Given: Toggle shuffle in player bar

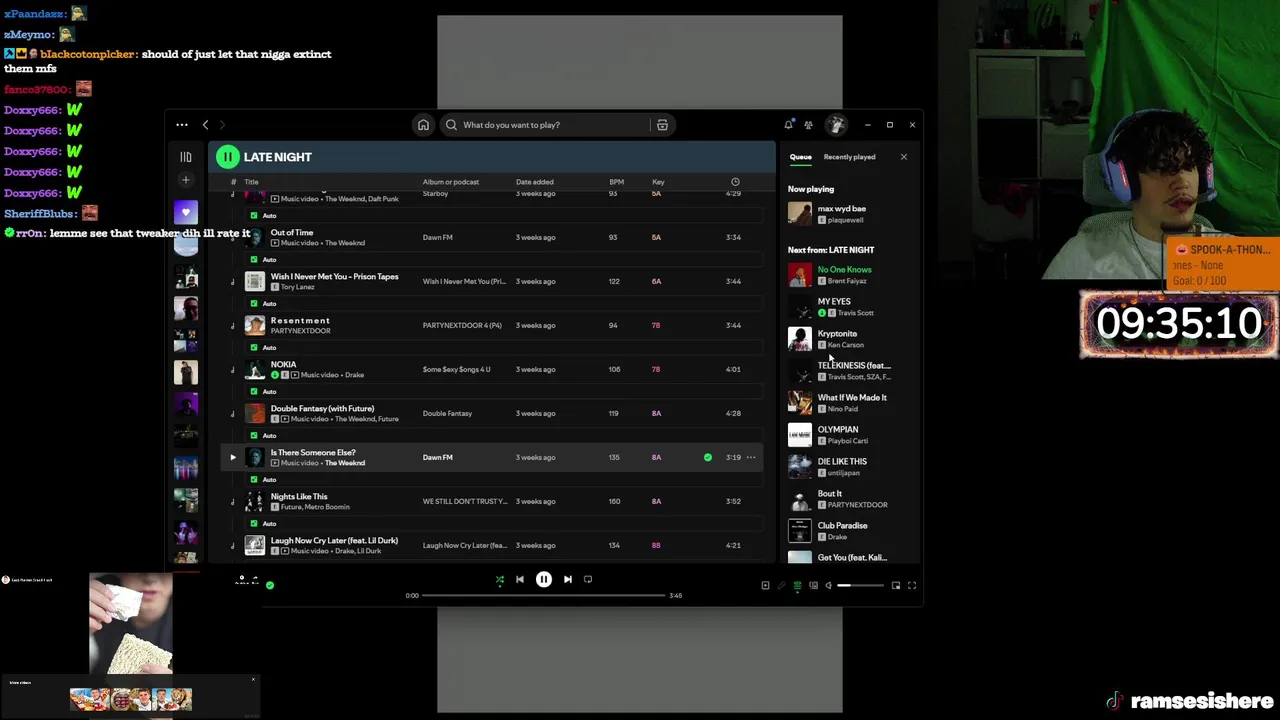Looking at the screenshot, I should [x=500, y=579].
